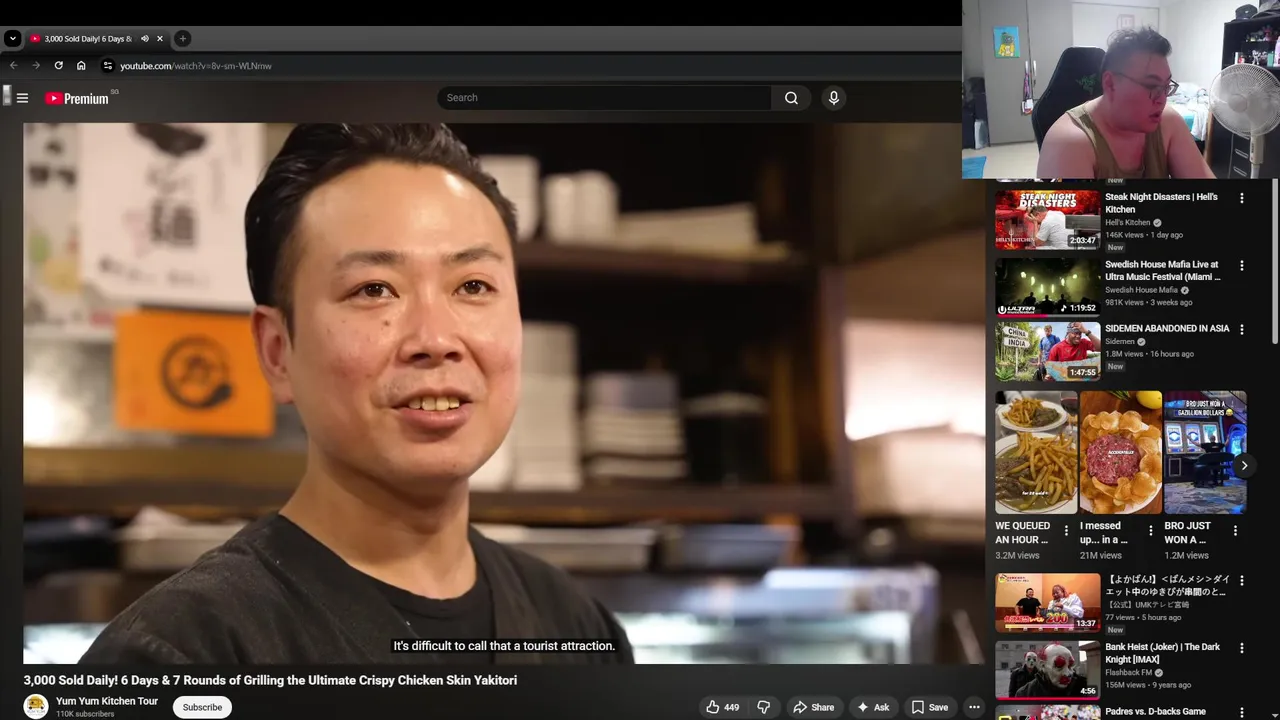1280x720 pixels.
Task: Save video to a playlist
Action: click(x=929, y=707)
